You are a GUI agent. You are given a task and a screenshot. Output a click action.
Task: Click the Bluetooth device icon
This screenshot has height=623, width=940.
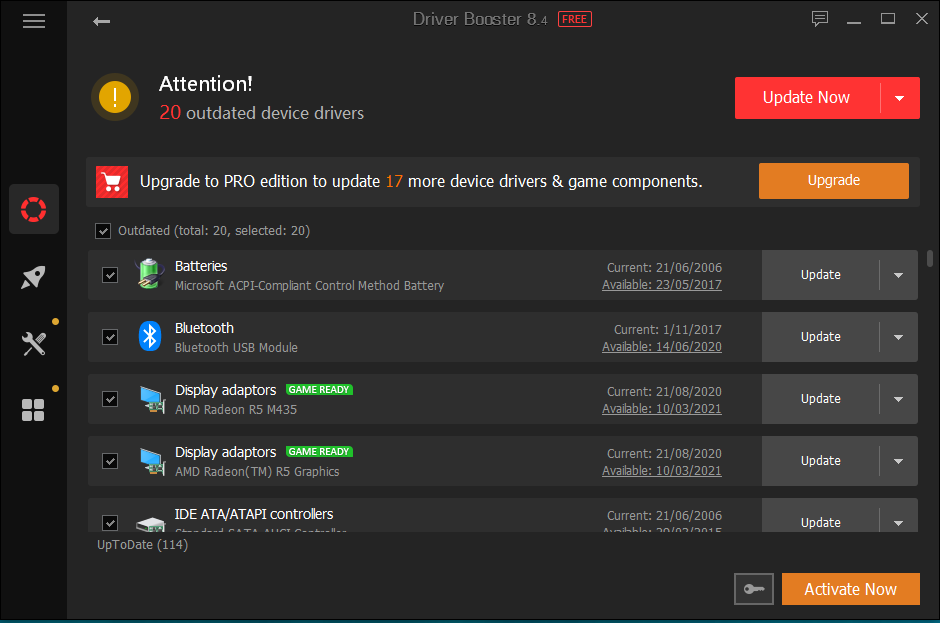(x=150, y=336)
